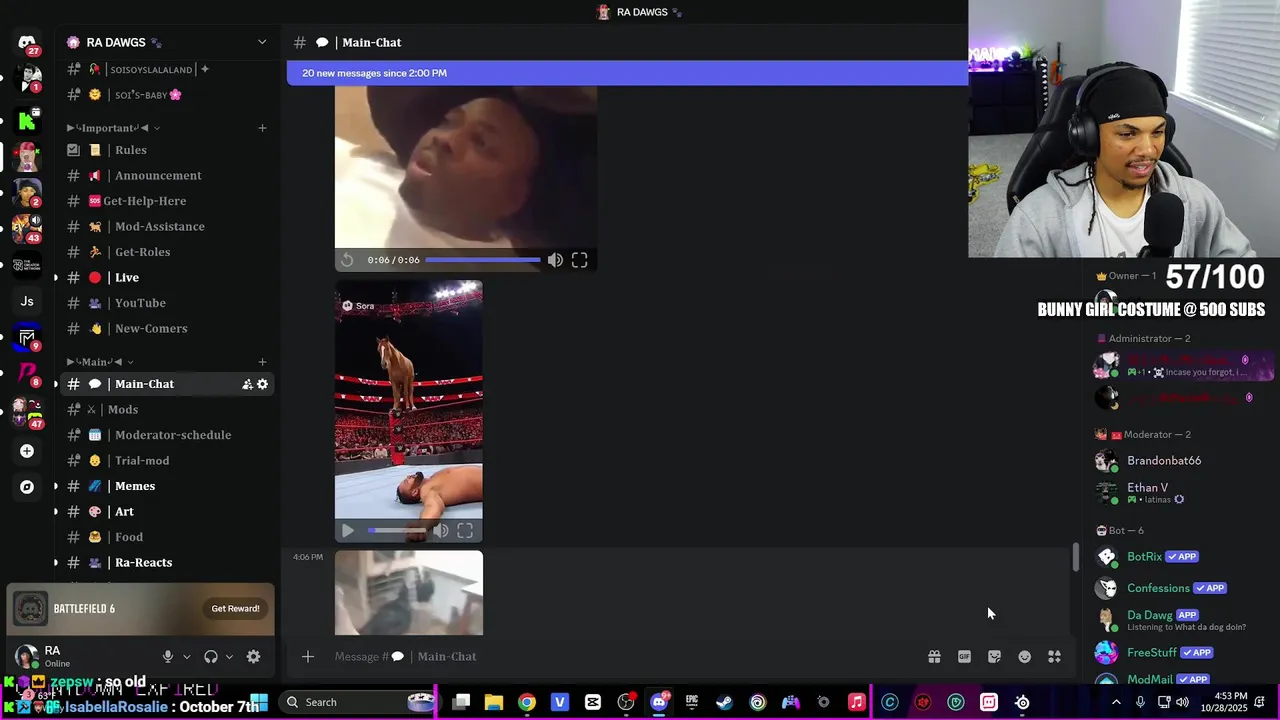Open the GIF picker
Viewport: 1280px width, 720px height.
coord(964,657)
